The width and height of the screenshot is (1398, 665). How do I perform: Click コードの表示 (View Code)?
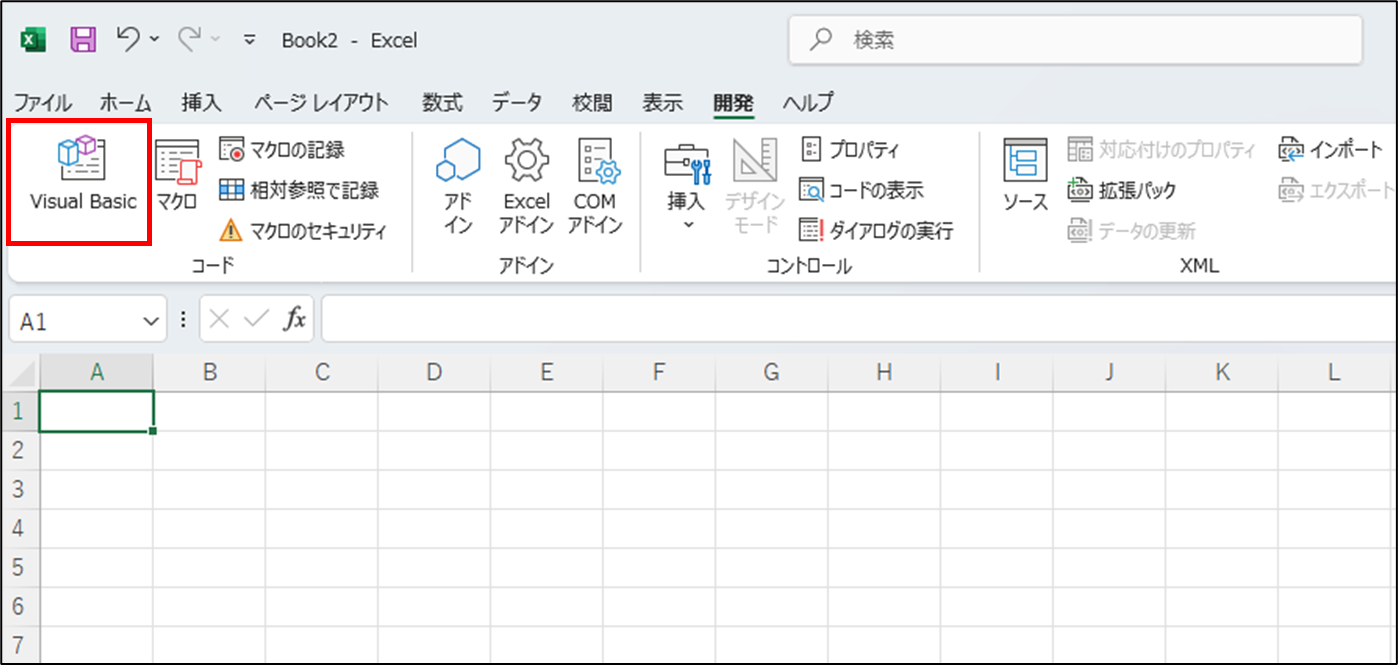point(861,190)
